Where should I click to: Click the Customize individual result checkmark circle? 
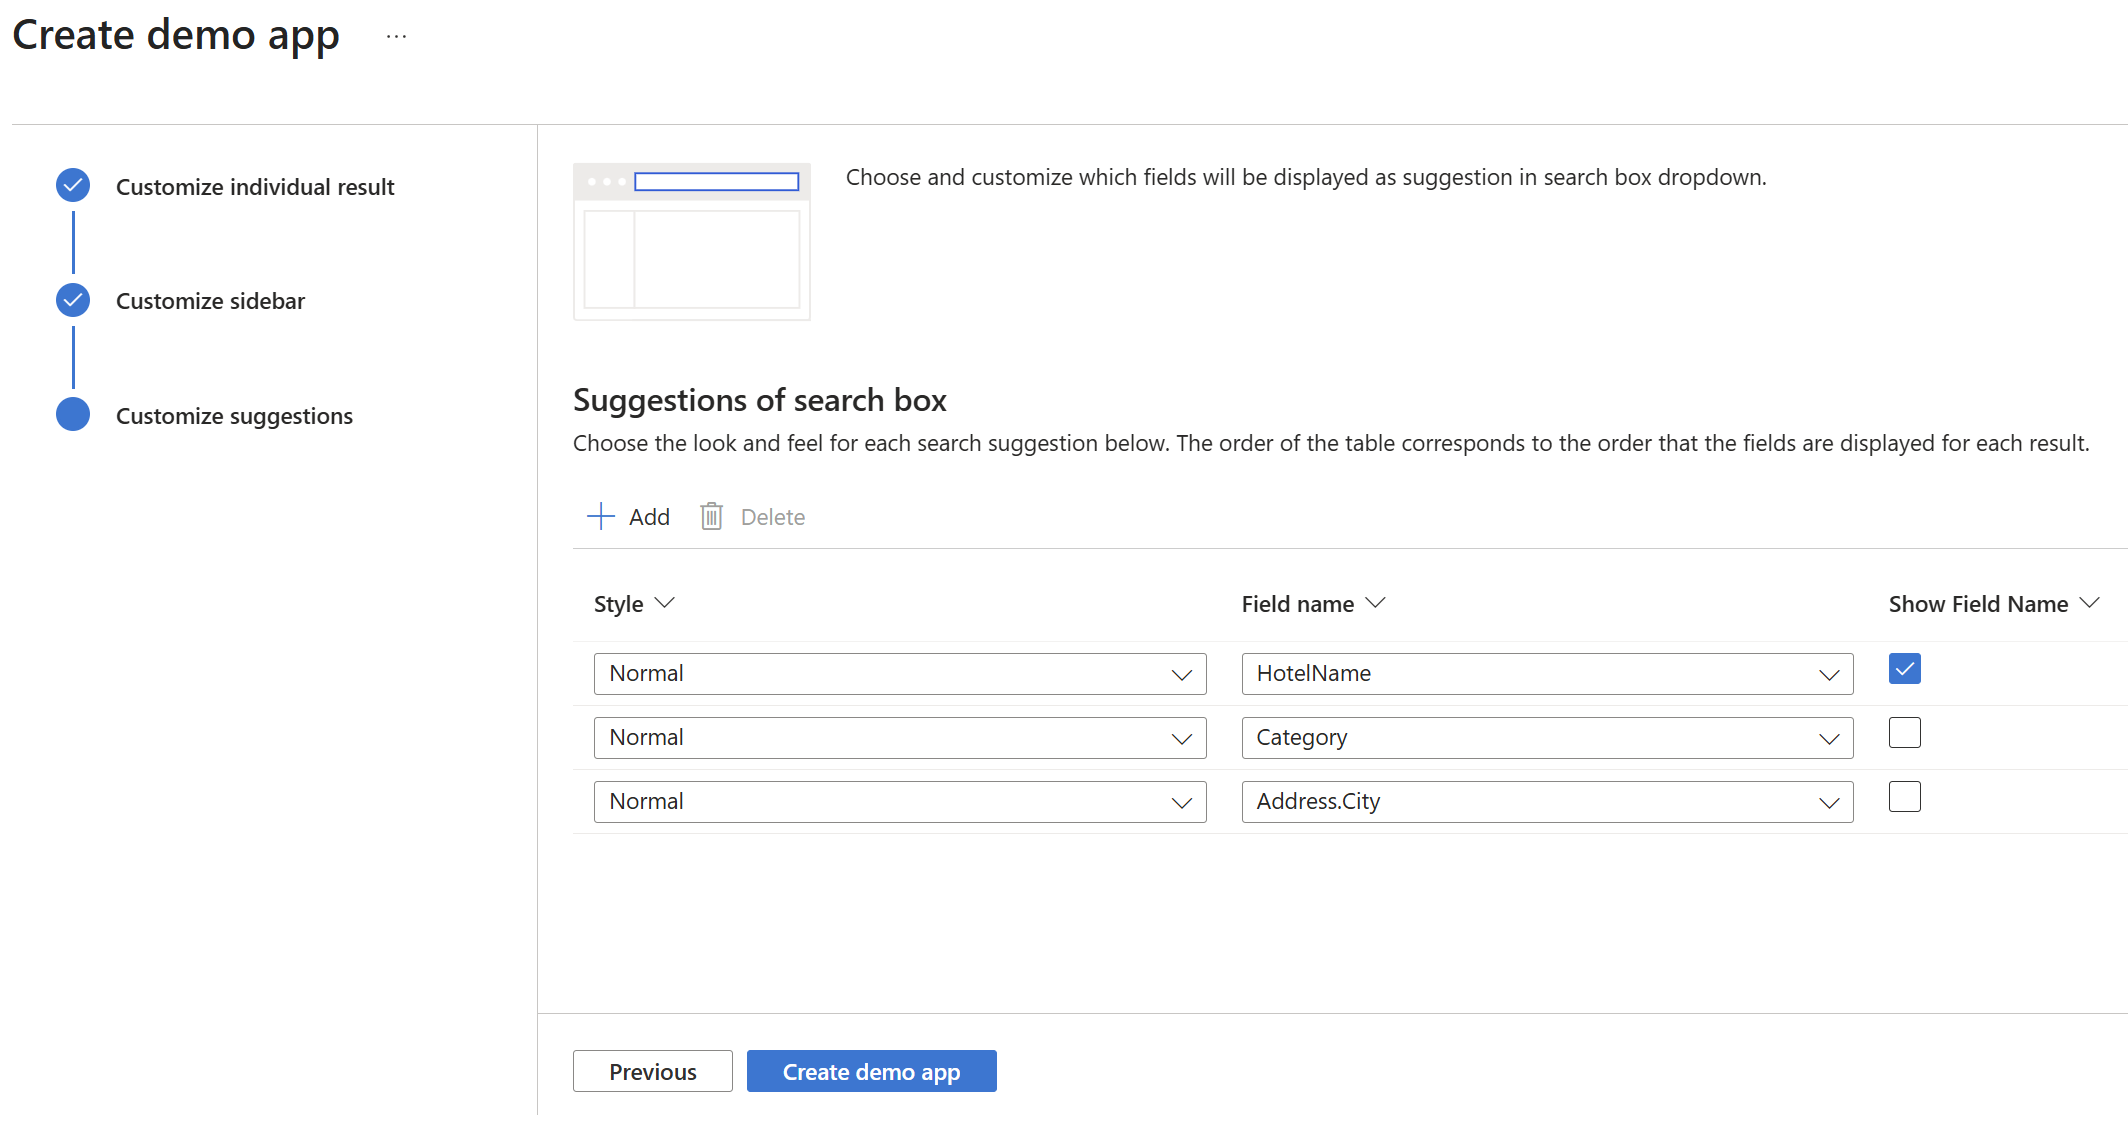tap(73, 186)
